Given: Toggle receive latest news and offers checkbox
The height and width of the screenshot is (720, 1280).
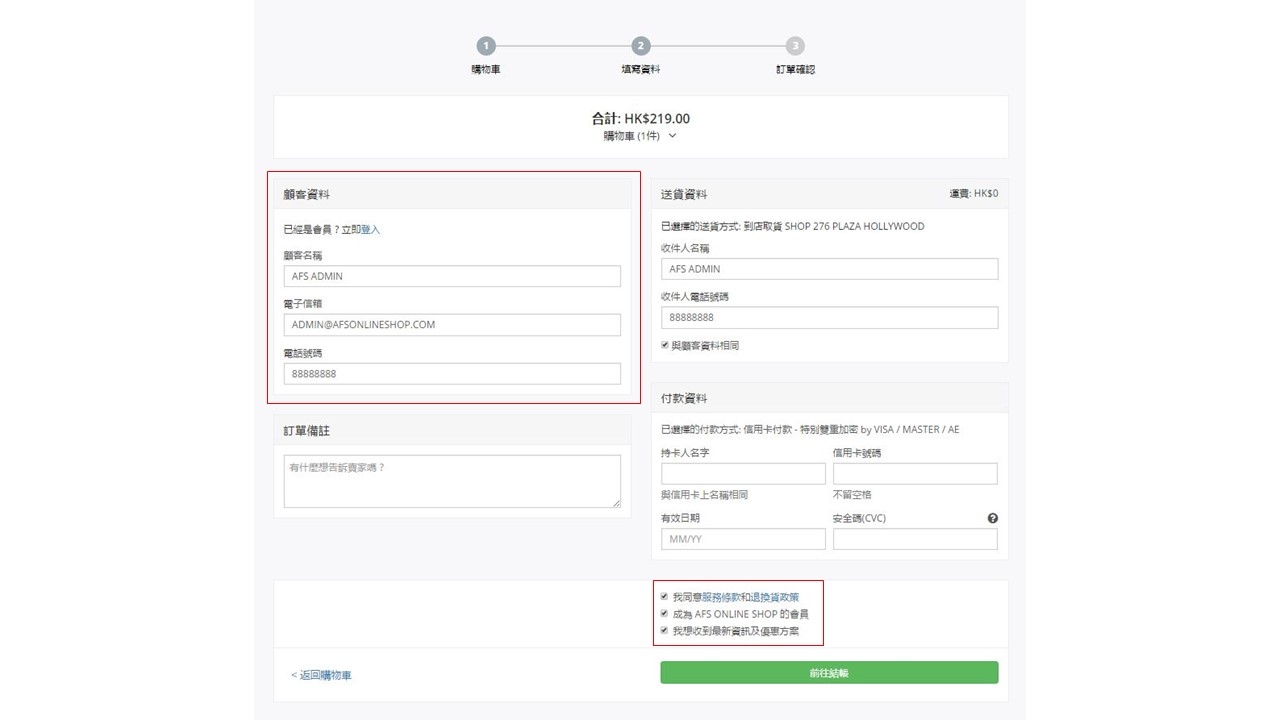Looking at the screenshot, I should (x=664, y=631).
